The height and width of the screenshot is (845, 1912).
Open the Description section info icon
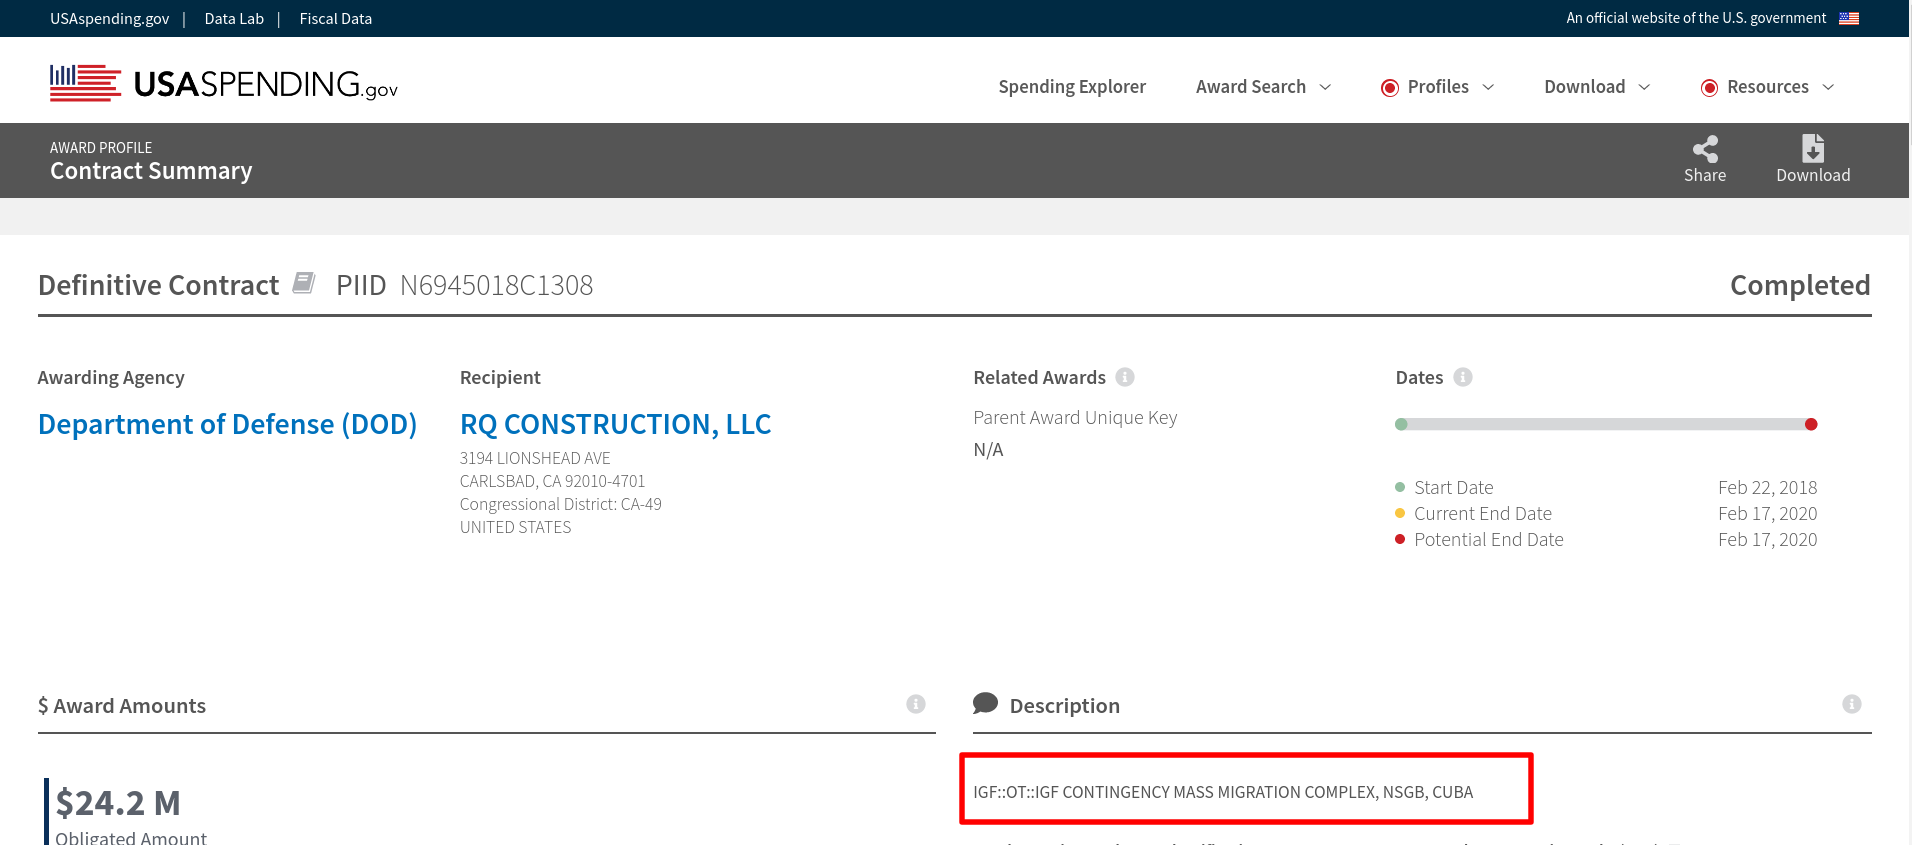click(x=1852, y=704)
